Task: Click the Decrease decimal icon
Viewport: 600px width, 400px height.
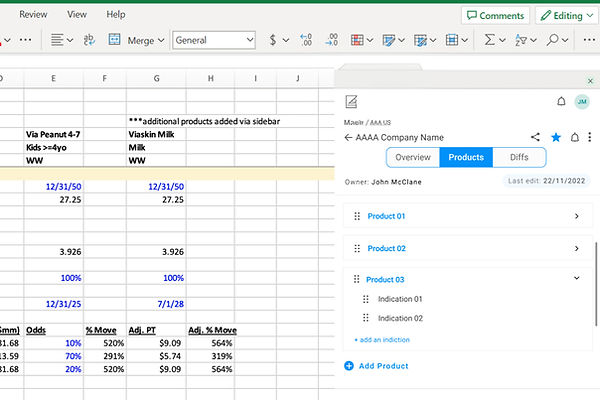Action: 331,40
